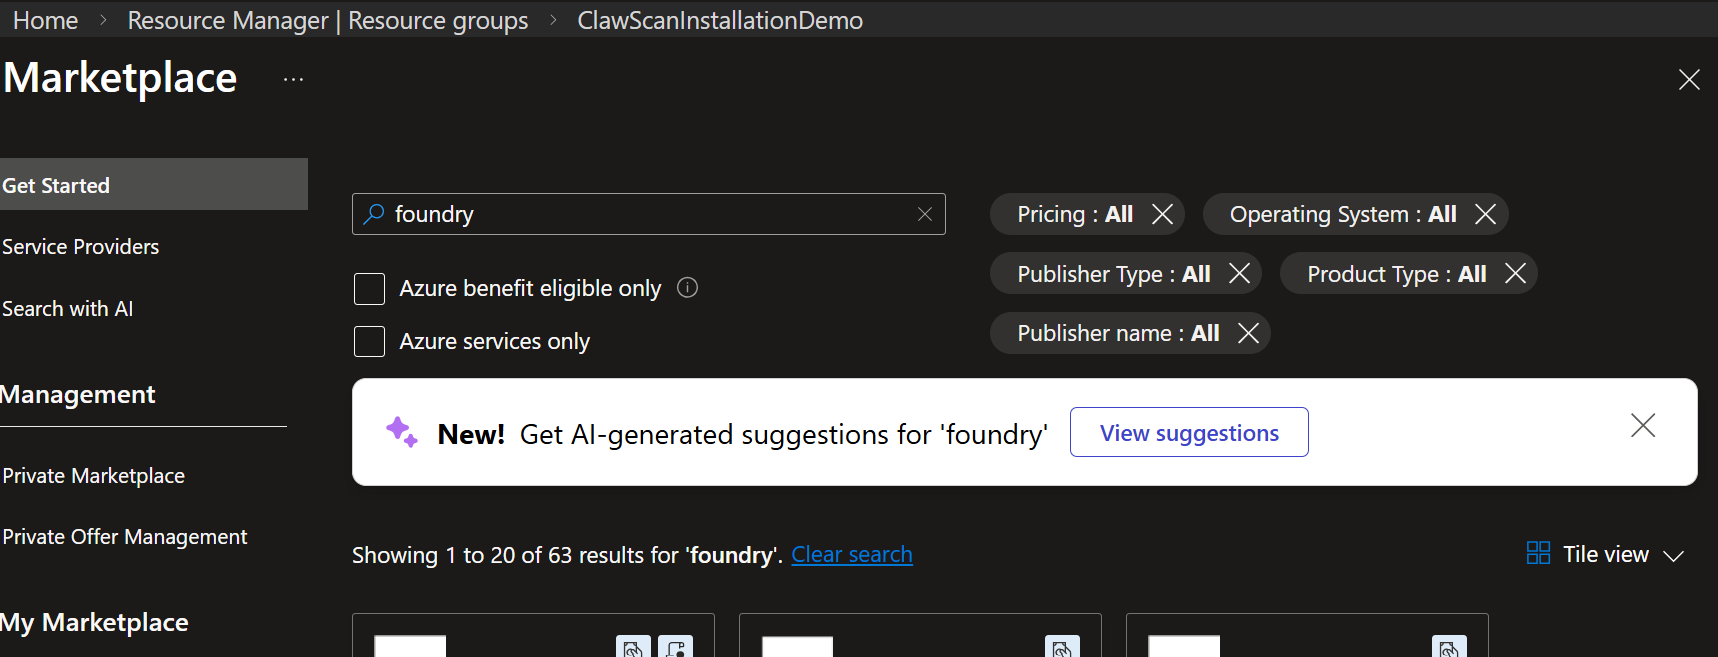Click the View suggestions button
1718x657 pixels.
[1189, 432]
